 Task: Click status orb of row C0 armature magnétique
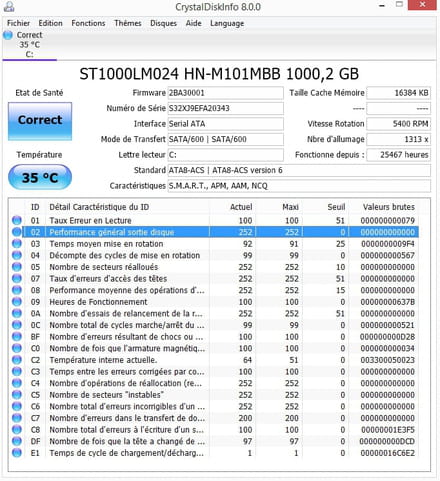17,348
